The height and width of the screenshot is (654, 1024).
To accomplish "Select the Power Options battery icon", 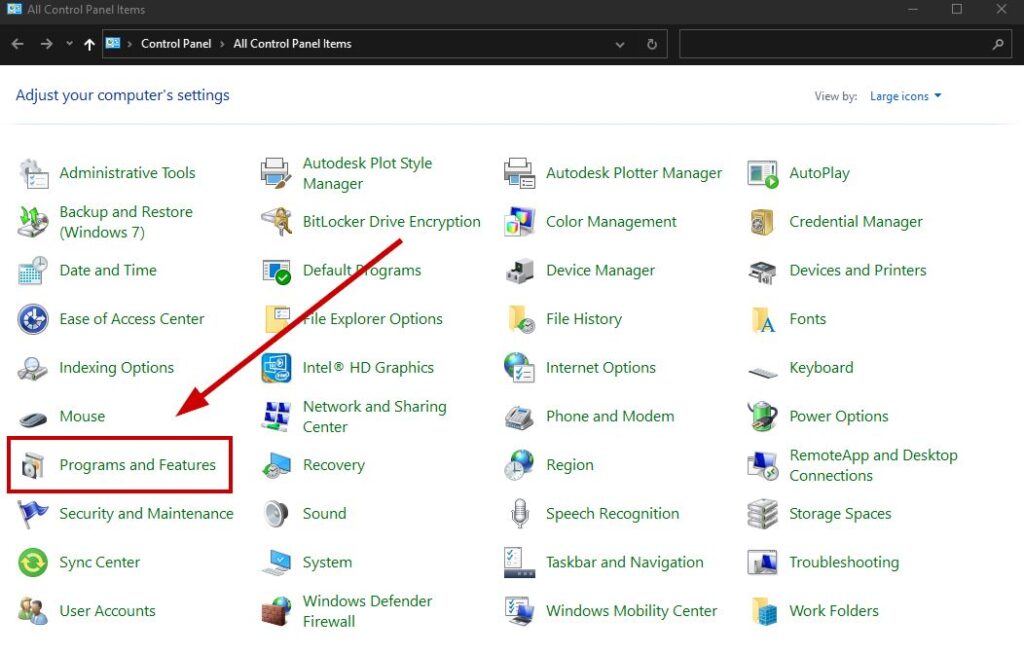I will click(x=763, y=417).
